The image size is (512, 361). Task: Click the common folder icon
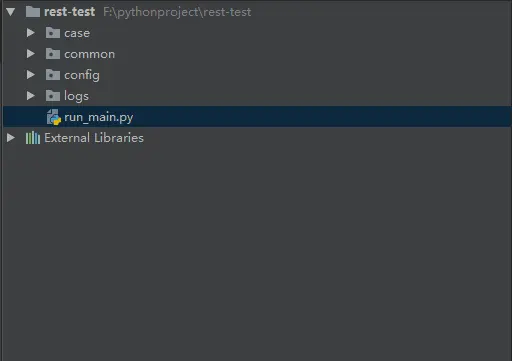point(53,54)
